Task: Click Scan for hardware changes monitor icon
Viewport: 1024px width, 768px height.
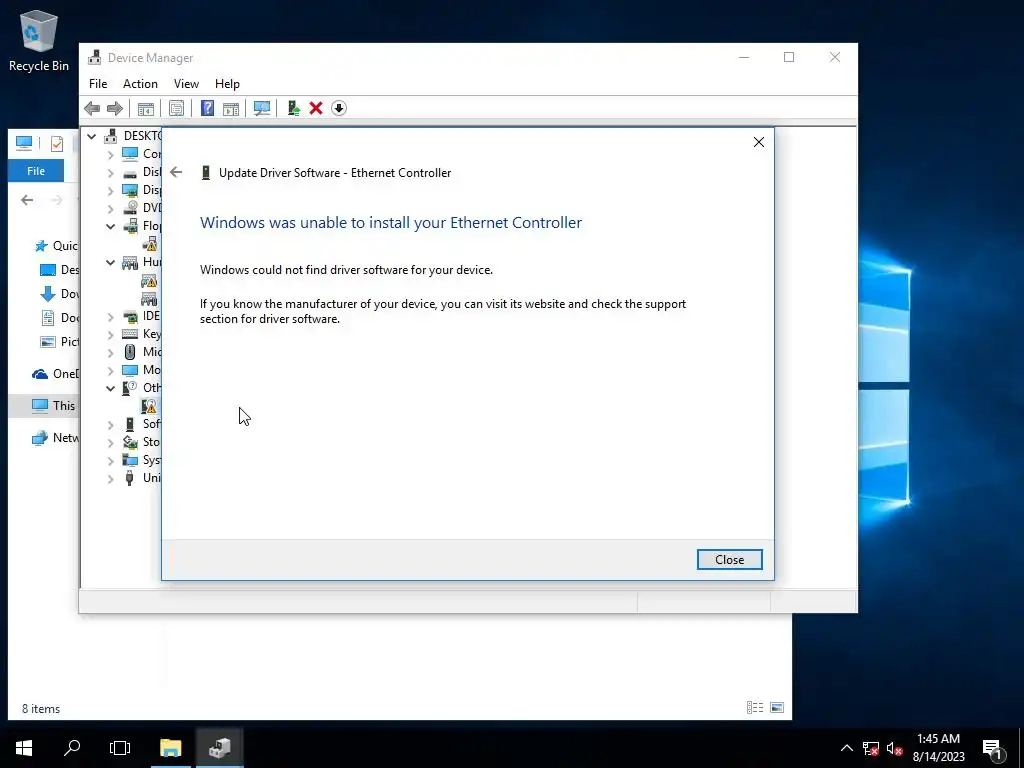Action: (x=262, y=108)
